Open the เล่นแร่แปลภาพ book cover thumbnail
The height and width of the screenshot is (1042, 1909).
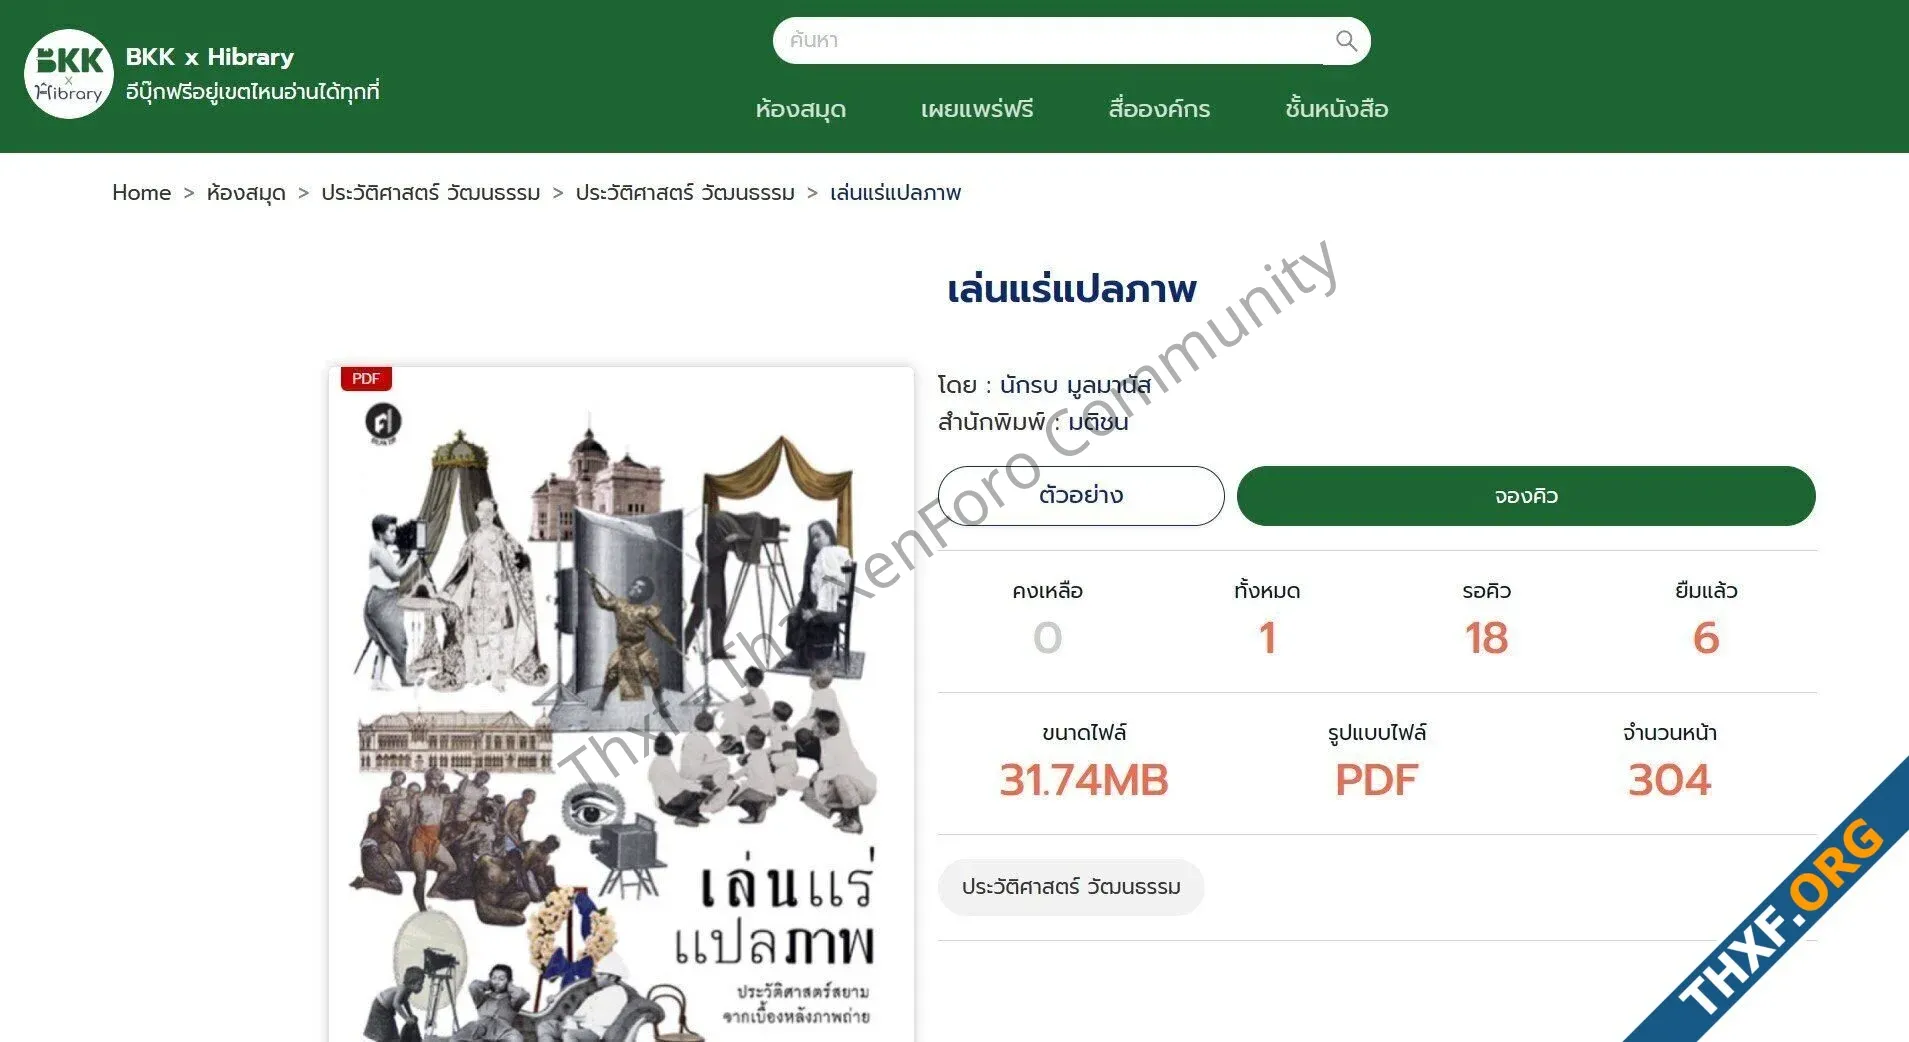(621, 704)
